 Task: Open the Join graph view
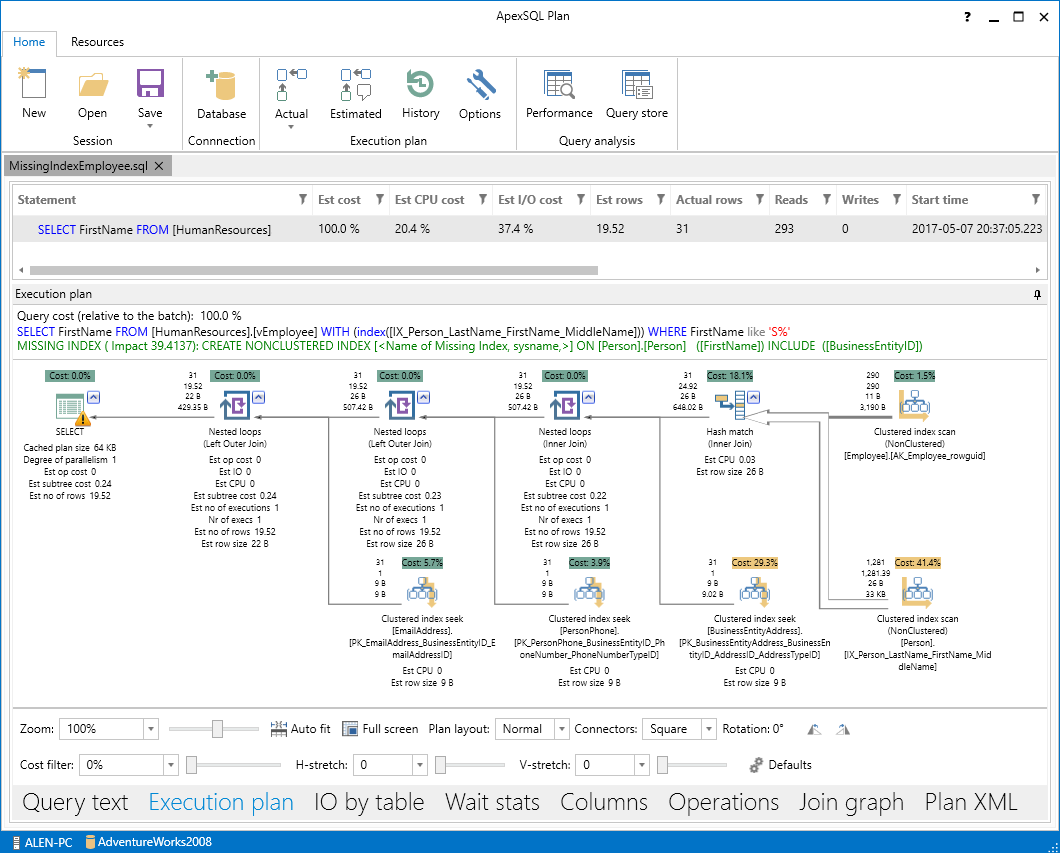pos(851,802)
